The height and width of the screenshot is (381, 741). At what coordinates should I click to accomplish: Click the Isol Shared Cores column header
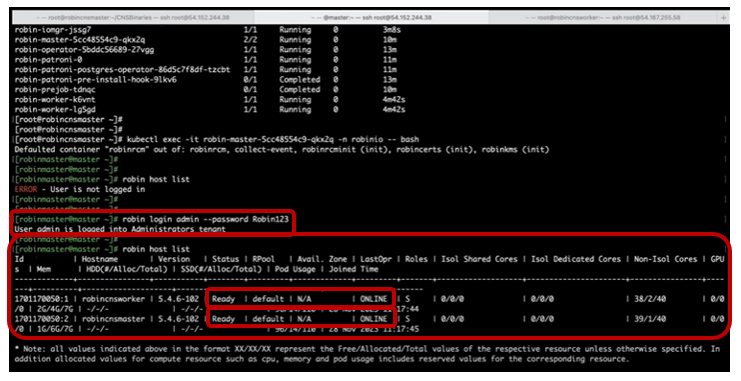coord(480,259)
